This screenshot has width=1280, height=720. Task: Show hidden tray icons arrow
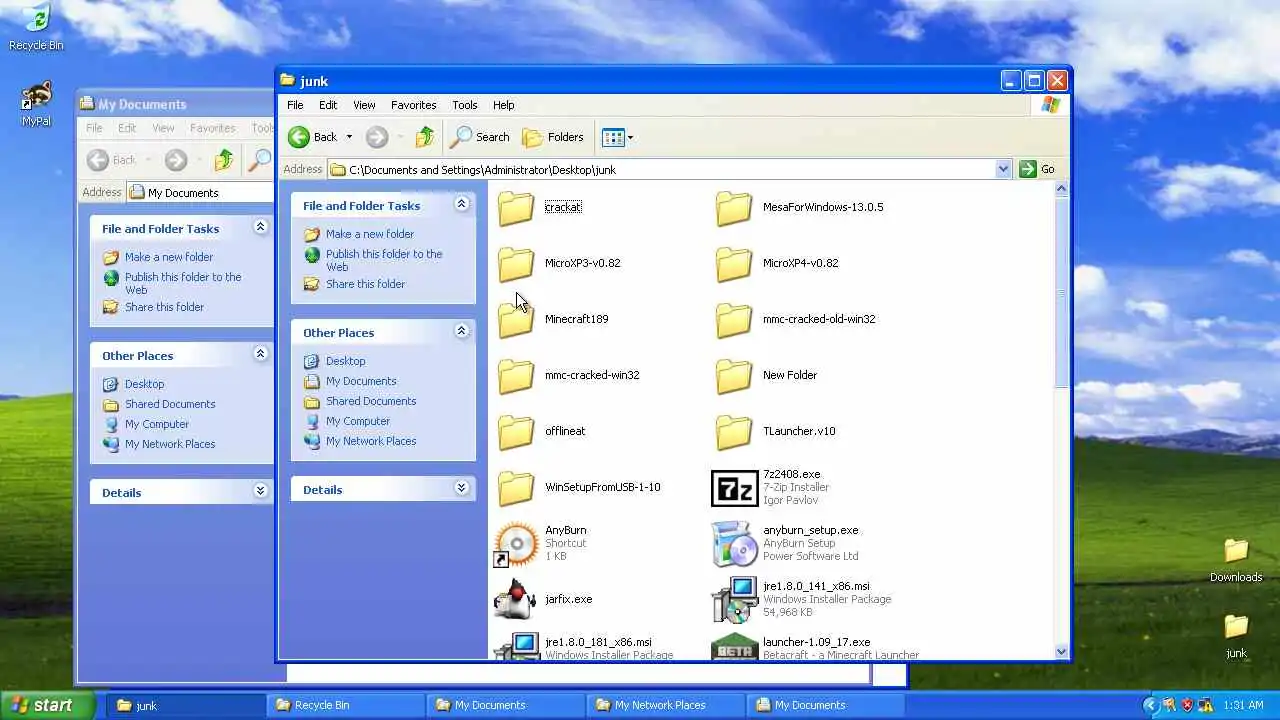1151,705
